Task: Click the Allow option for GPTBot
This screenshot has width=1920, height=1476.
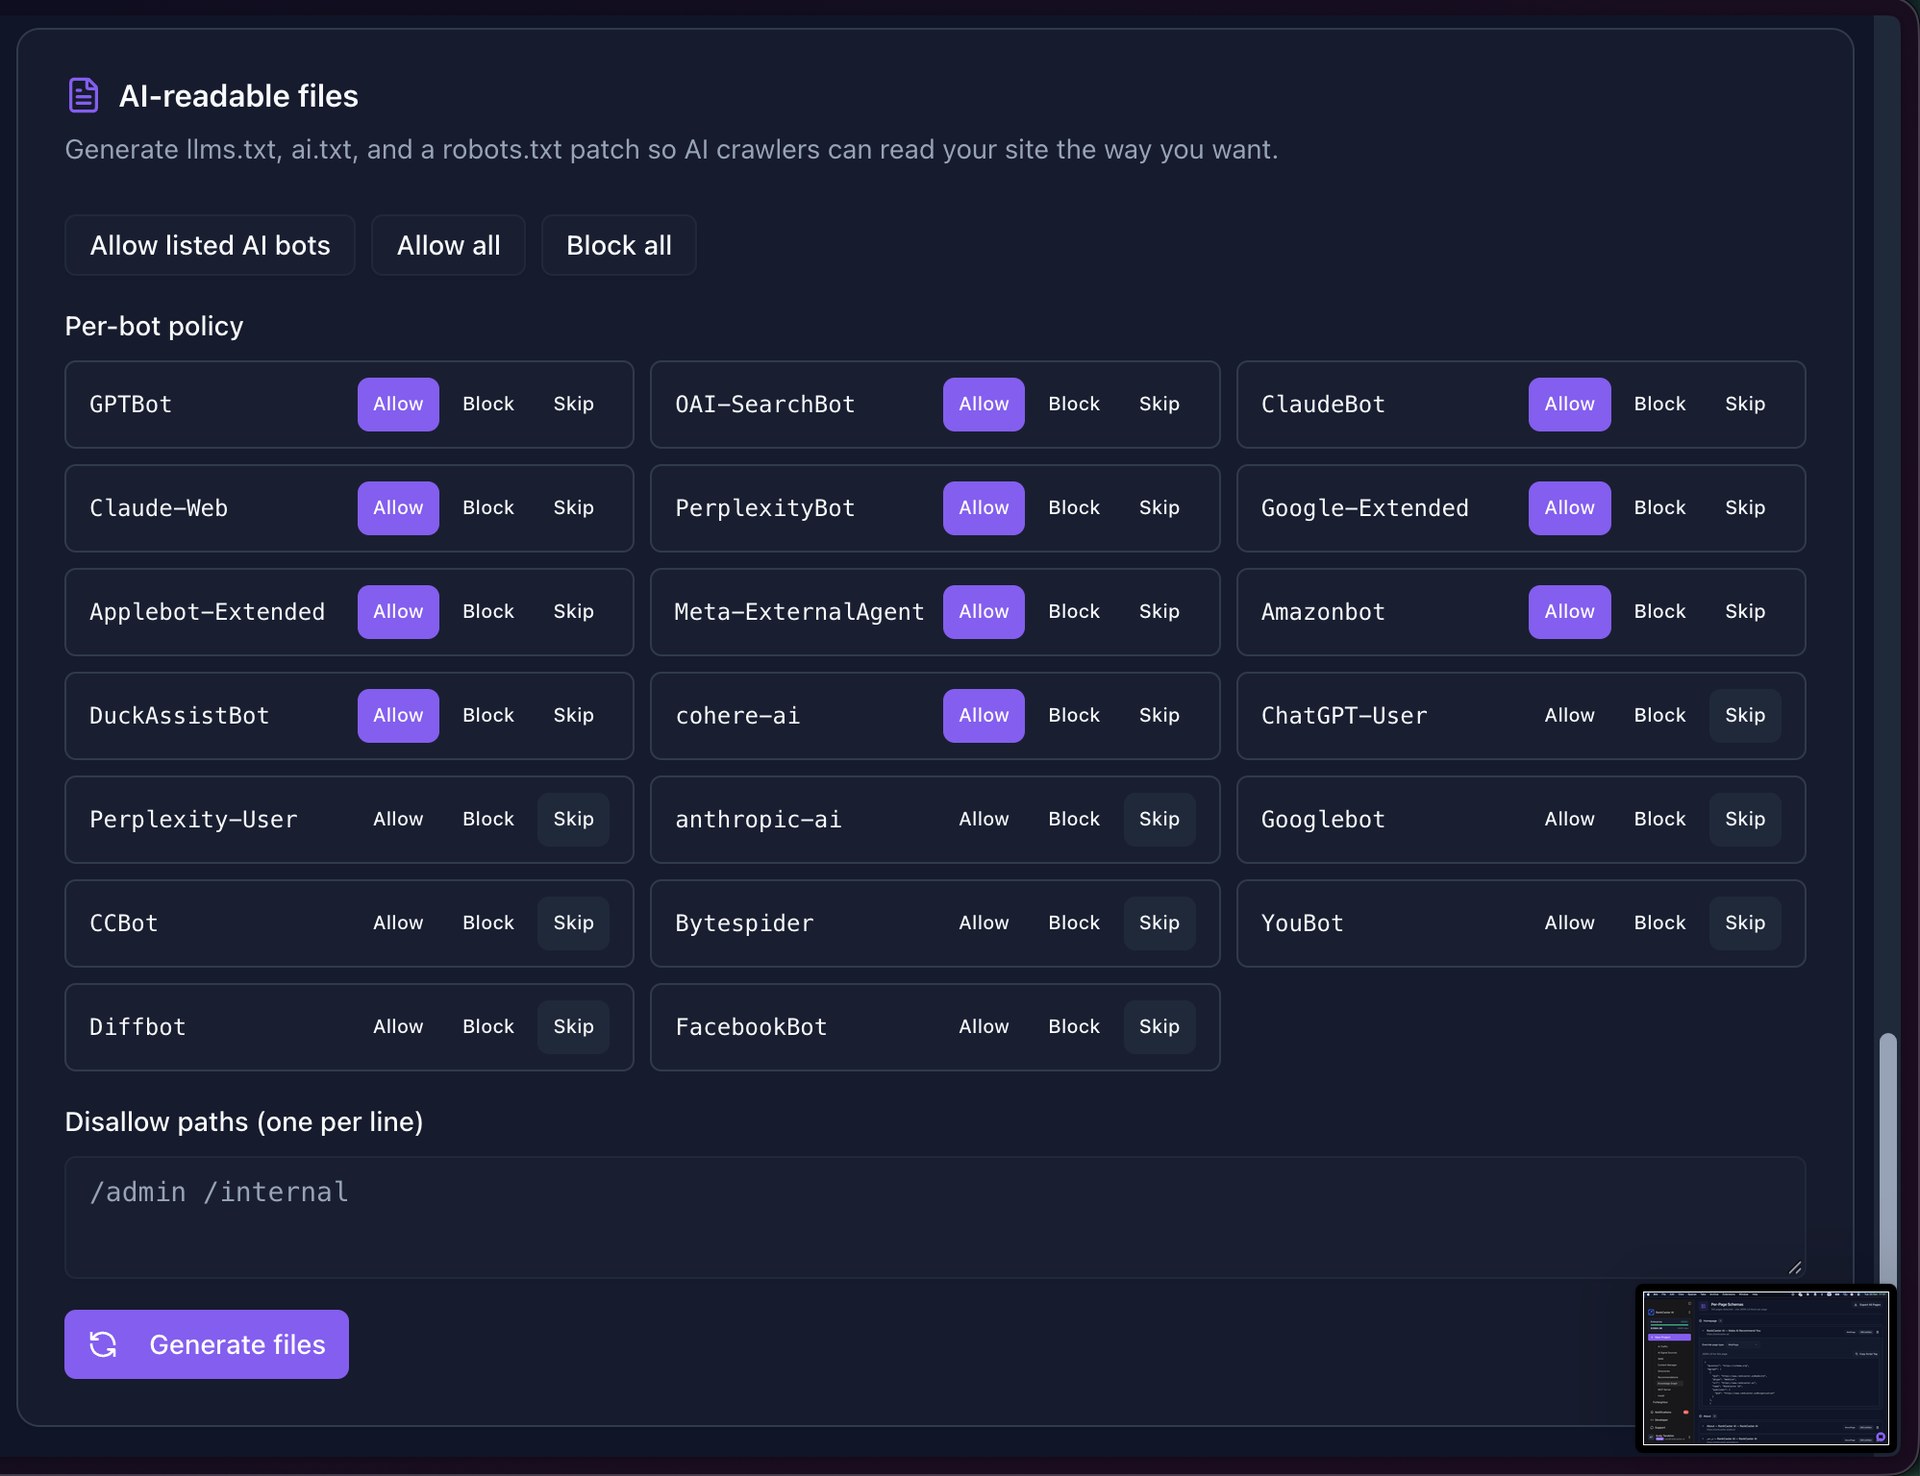Action: tap(398, 404)
